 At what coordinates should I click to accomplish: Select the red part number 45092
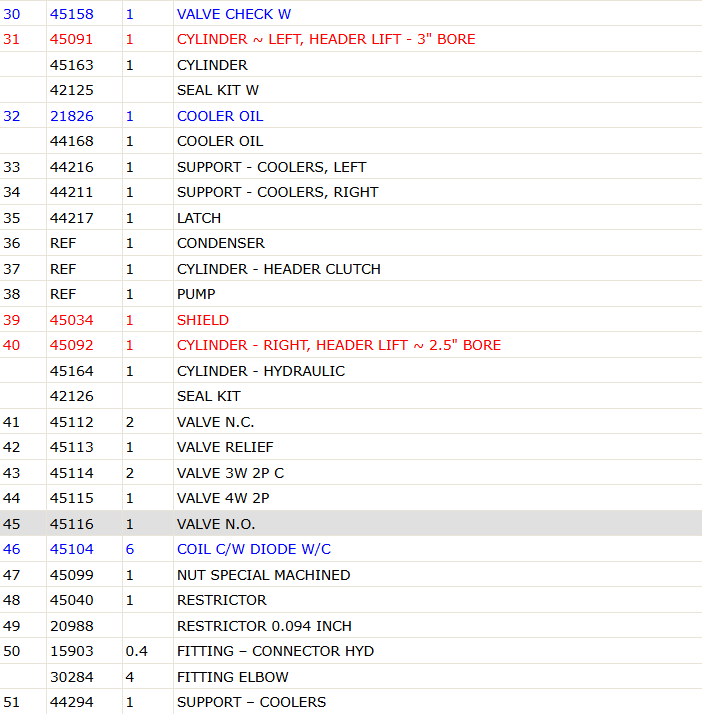tap(71, 345)
